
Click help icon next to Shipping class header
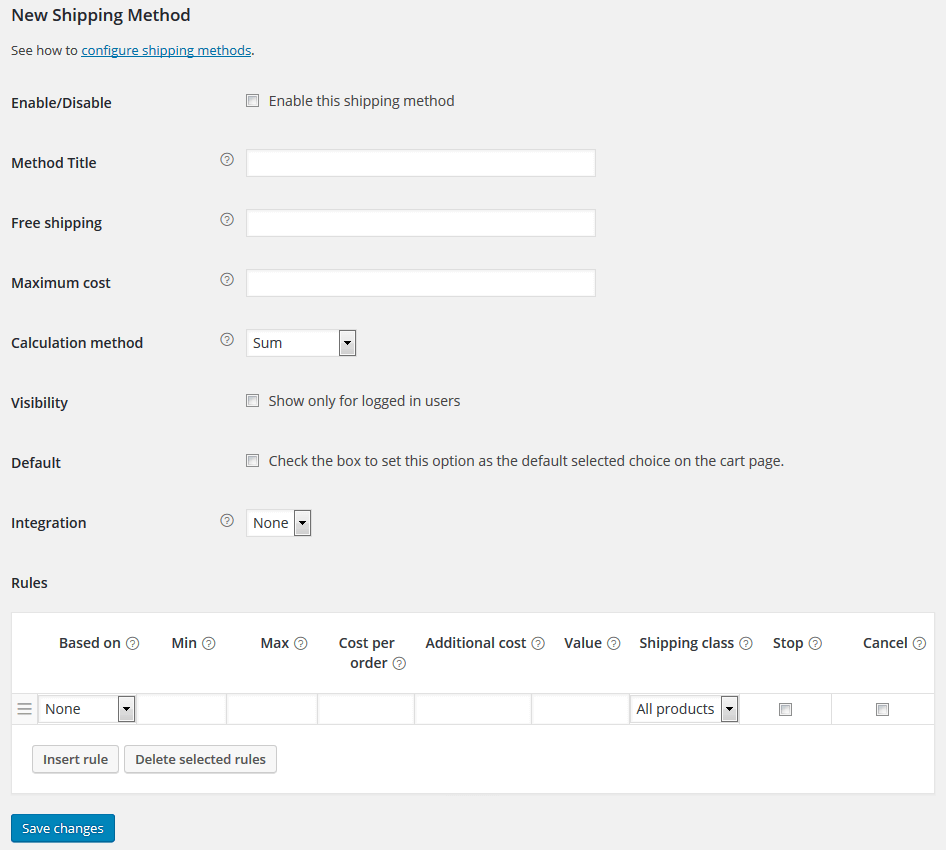point(746,644)
